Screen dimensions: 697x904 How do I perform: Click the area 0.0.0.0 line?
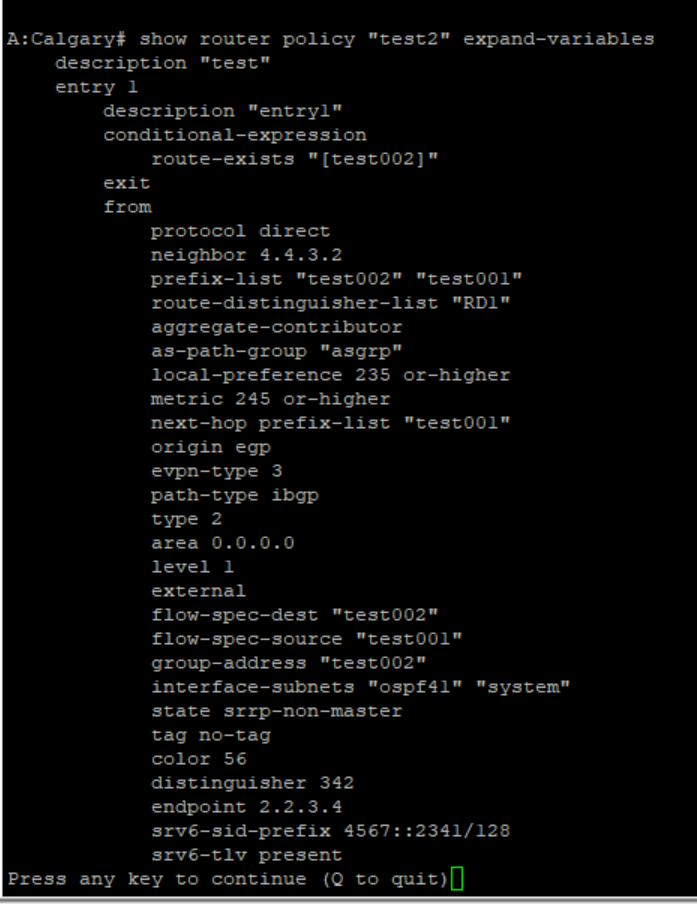click(x=223, y=543)
